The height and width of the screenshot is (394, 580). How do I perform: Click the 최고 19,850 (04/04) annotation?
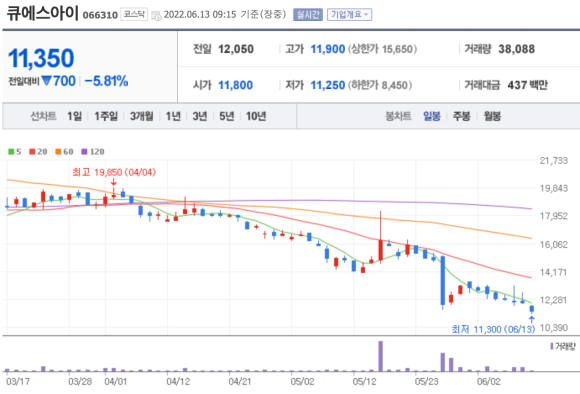[114, 172]
